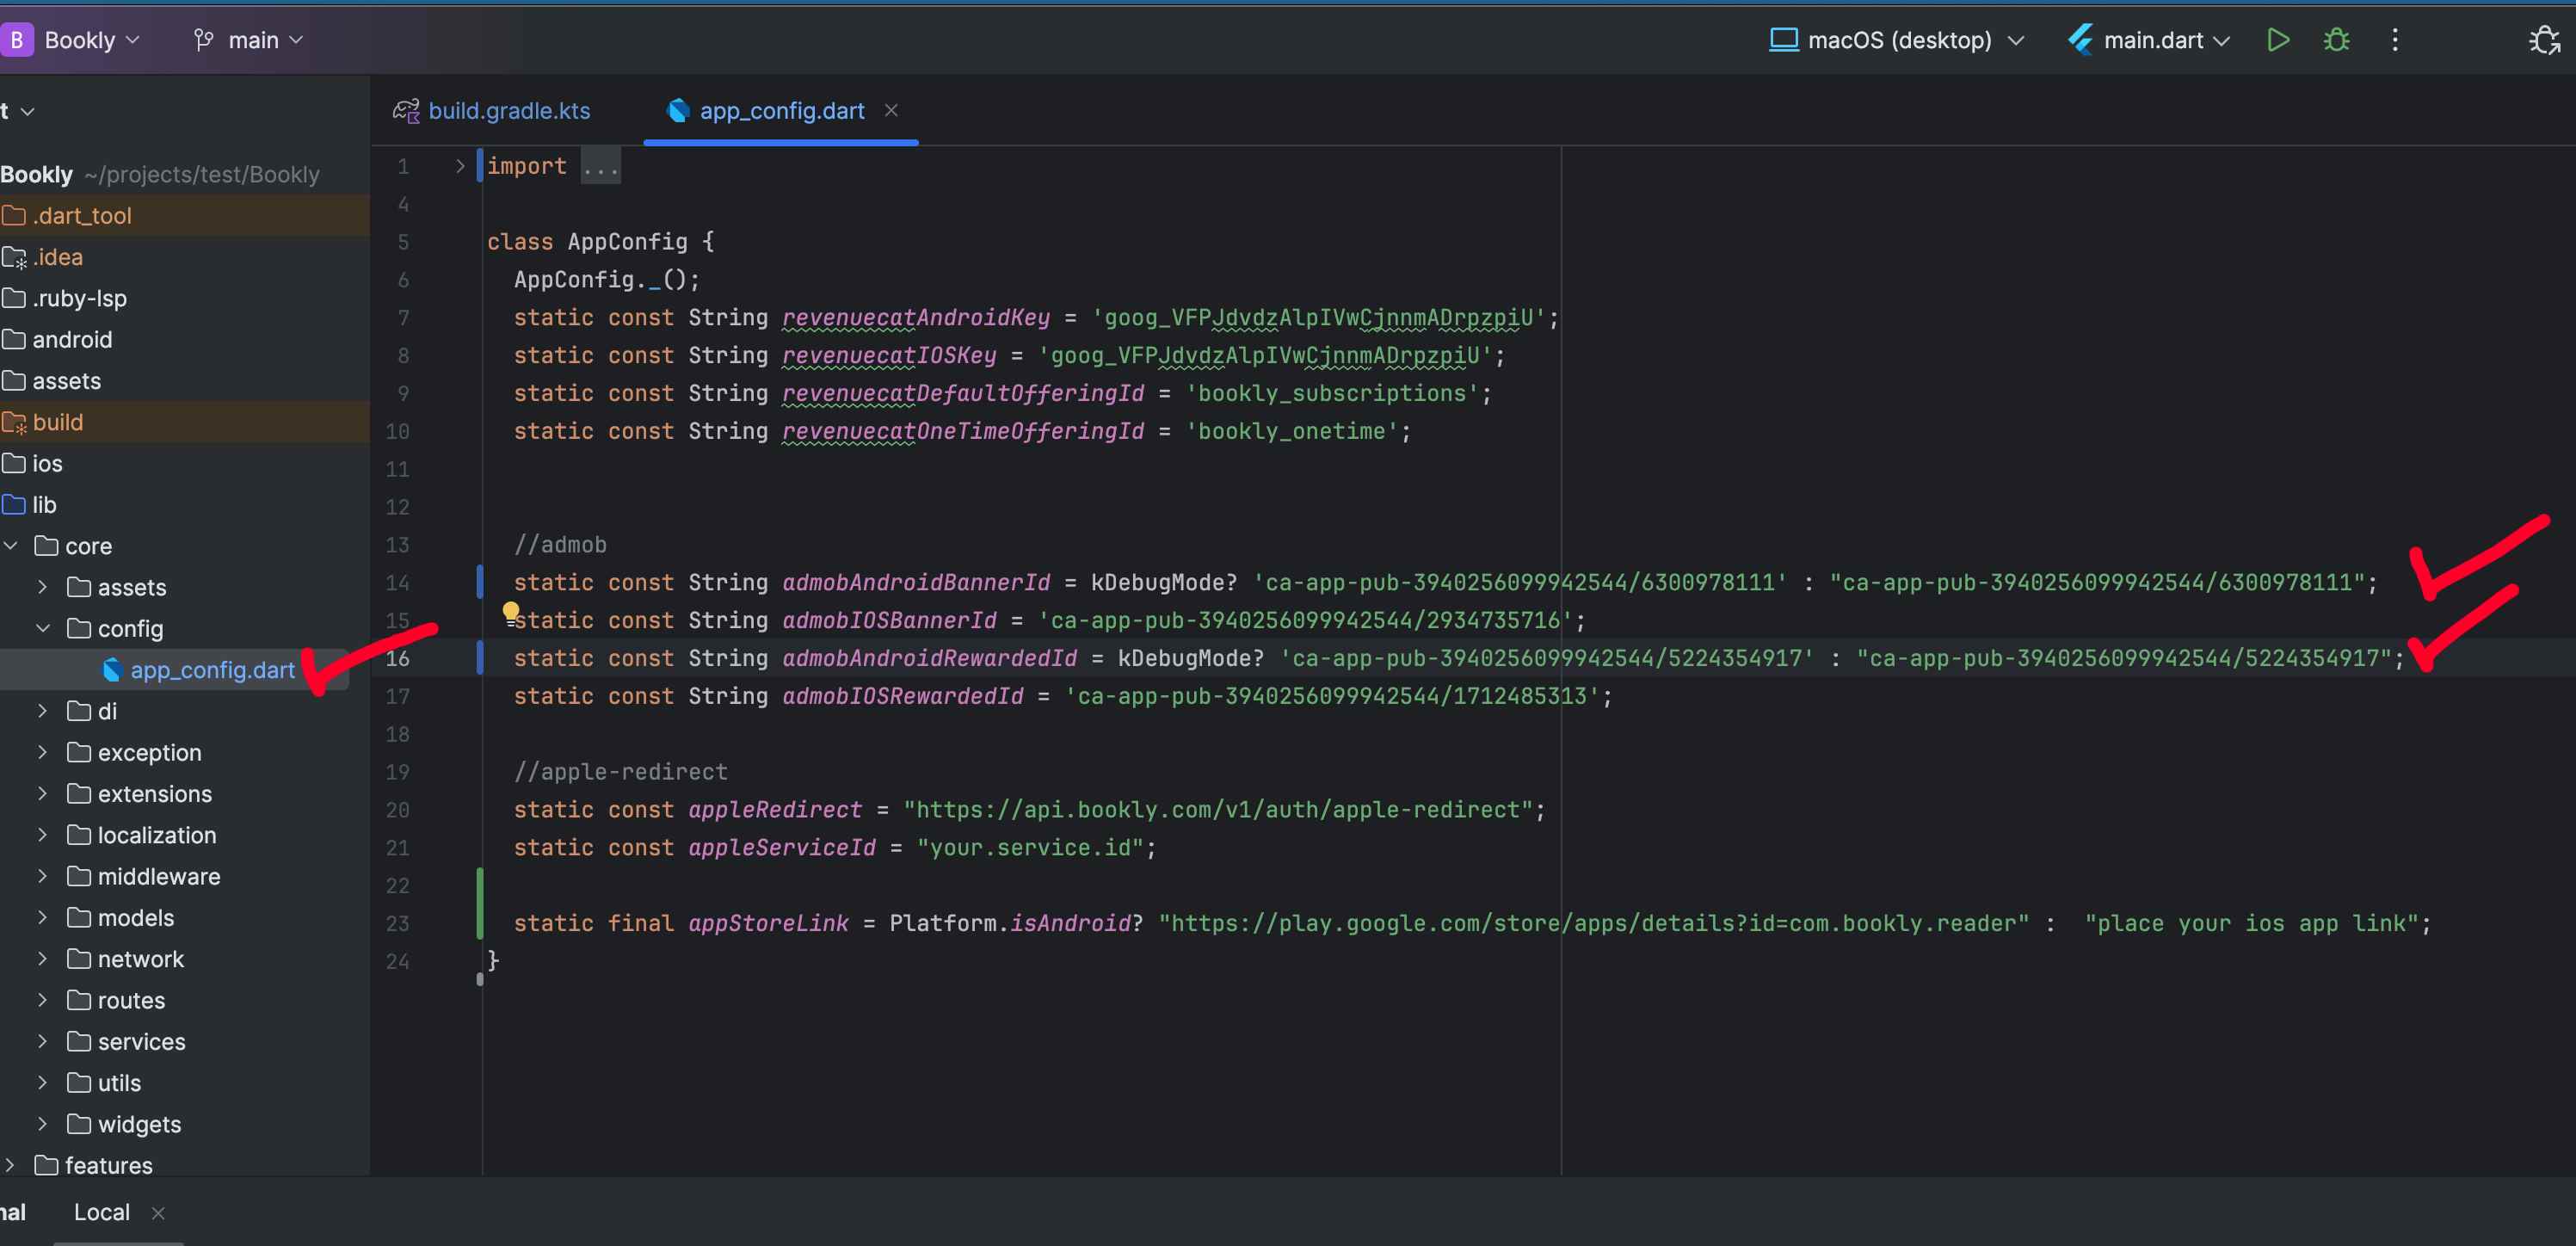
Task: Click the appStoreLink variable on line 23
Action: point(768,923)
